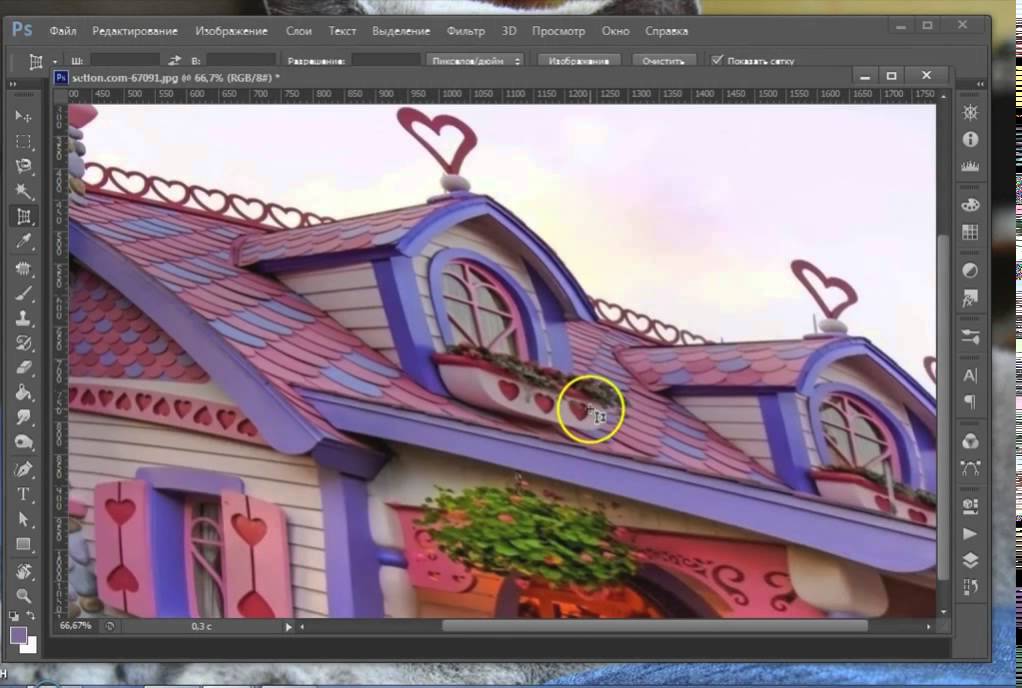Viewport: 1022px width, 688px height.
Task: Select the Clone Stamp tool
Action: 23,318
